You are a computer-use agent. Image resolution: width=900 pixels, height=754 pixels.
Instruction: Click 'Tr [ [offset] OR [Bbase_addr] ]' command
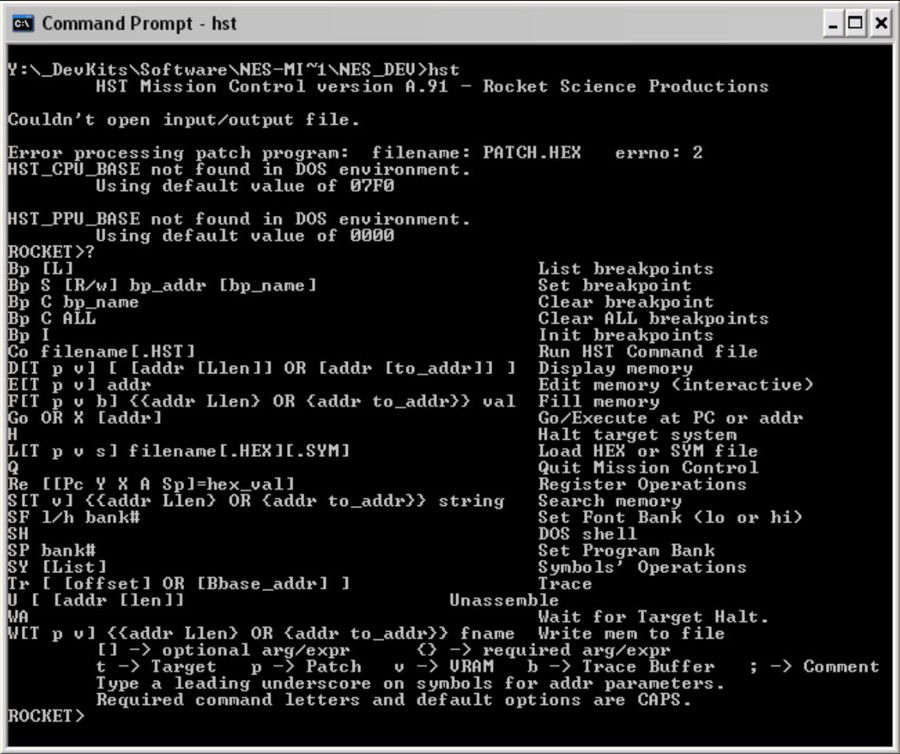(x=179, y=584)
